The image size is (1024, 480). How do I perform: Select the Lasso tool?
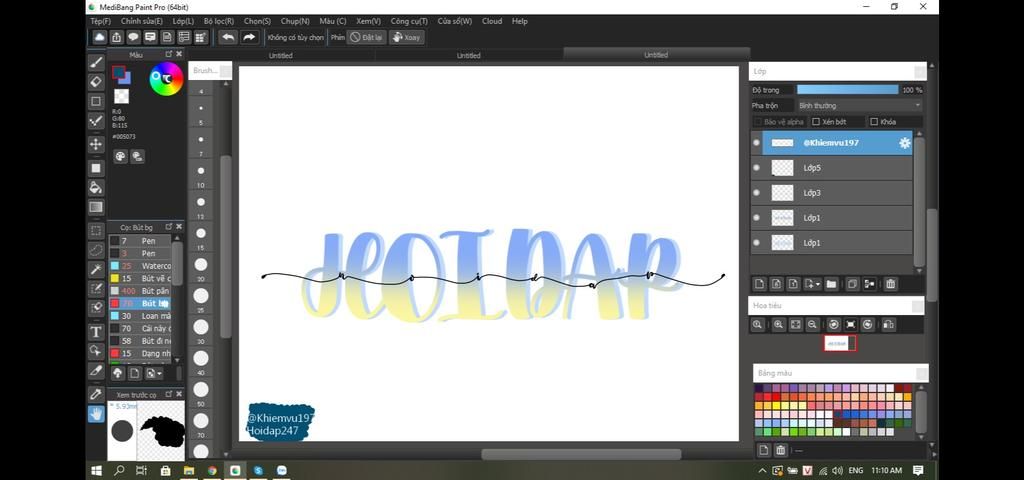[96, 249]
